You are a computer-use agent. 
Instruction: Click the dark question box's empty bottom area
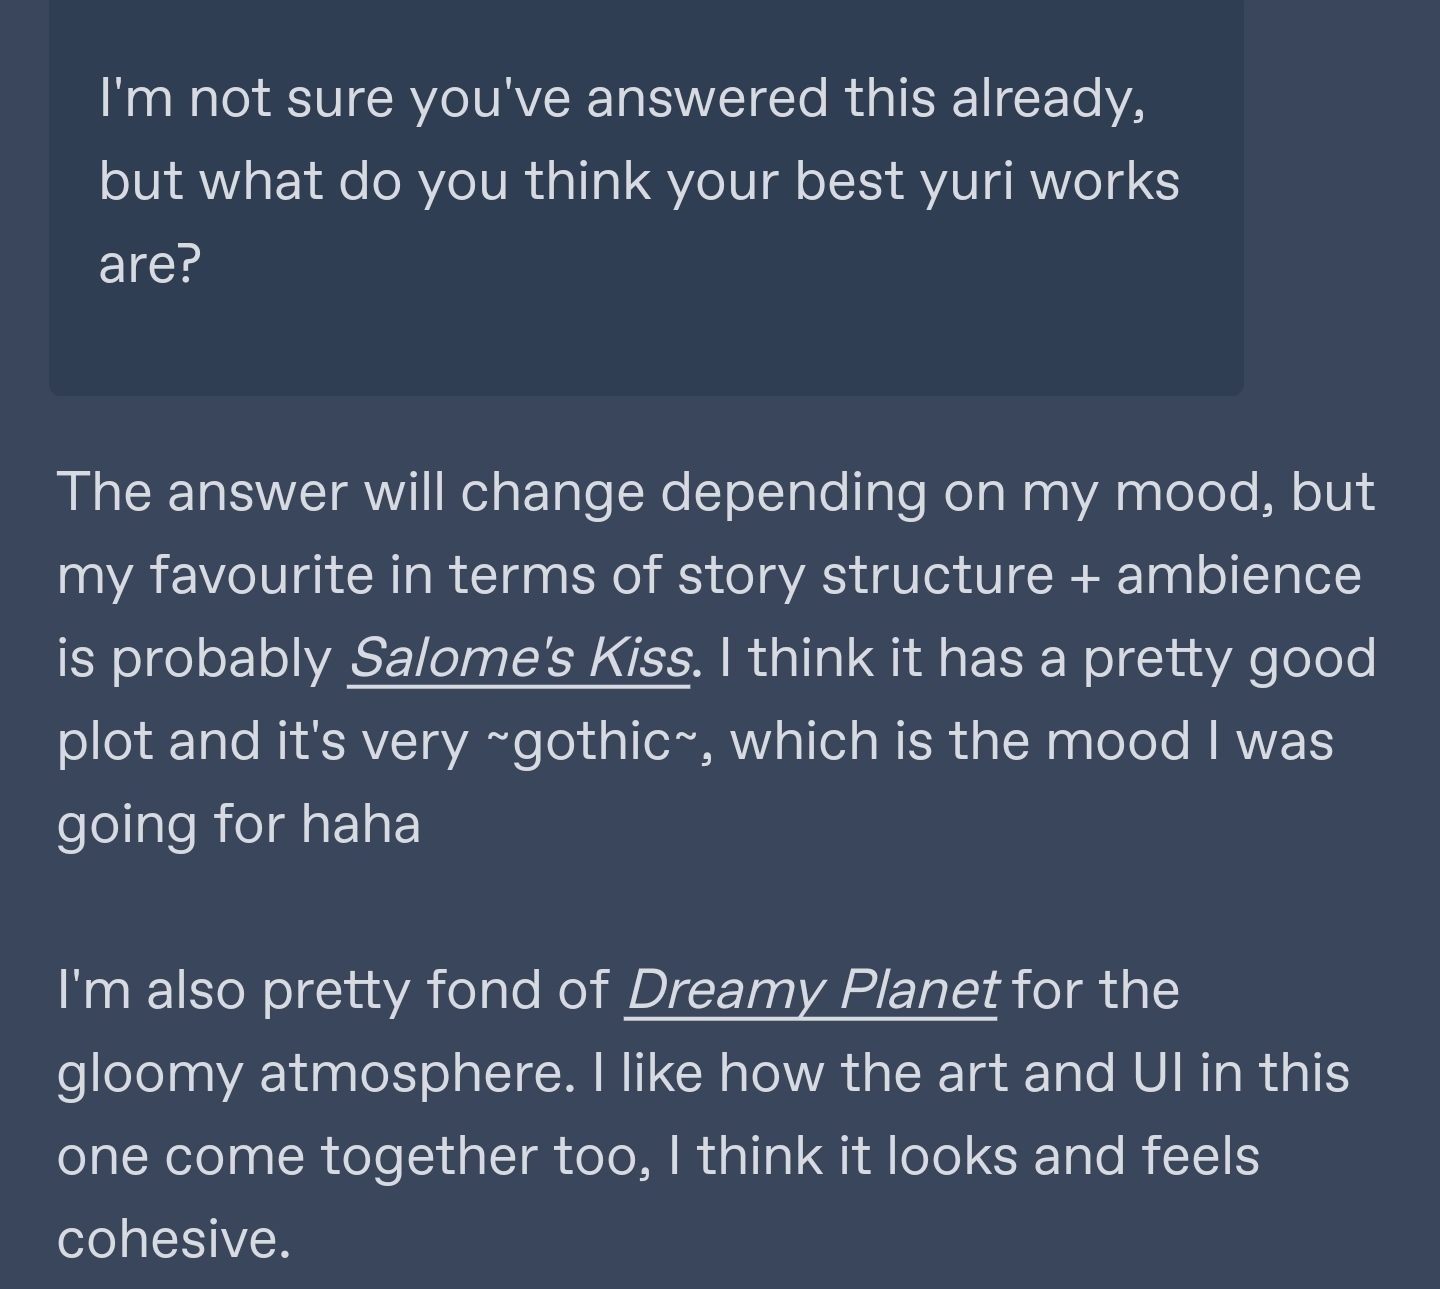click(x=646, y=345)
